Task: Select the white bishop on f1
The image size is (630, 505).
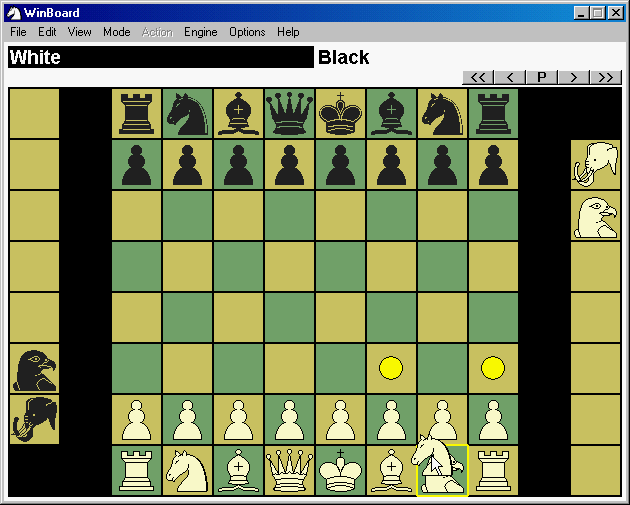Action: (x=391, y=470)
